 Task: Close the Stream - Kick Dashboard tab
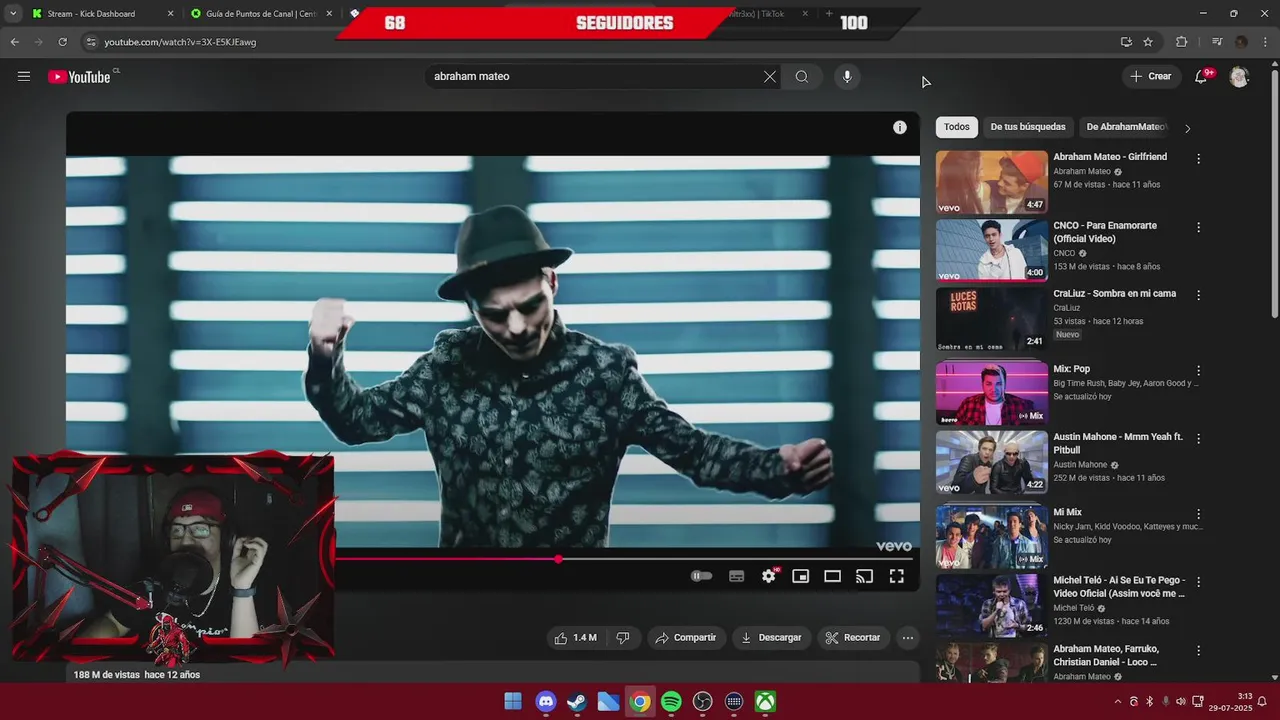point(170,14)
